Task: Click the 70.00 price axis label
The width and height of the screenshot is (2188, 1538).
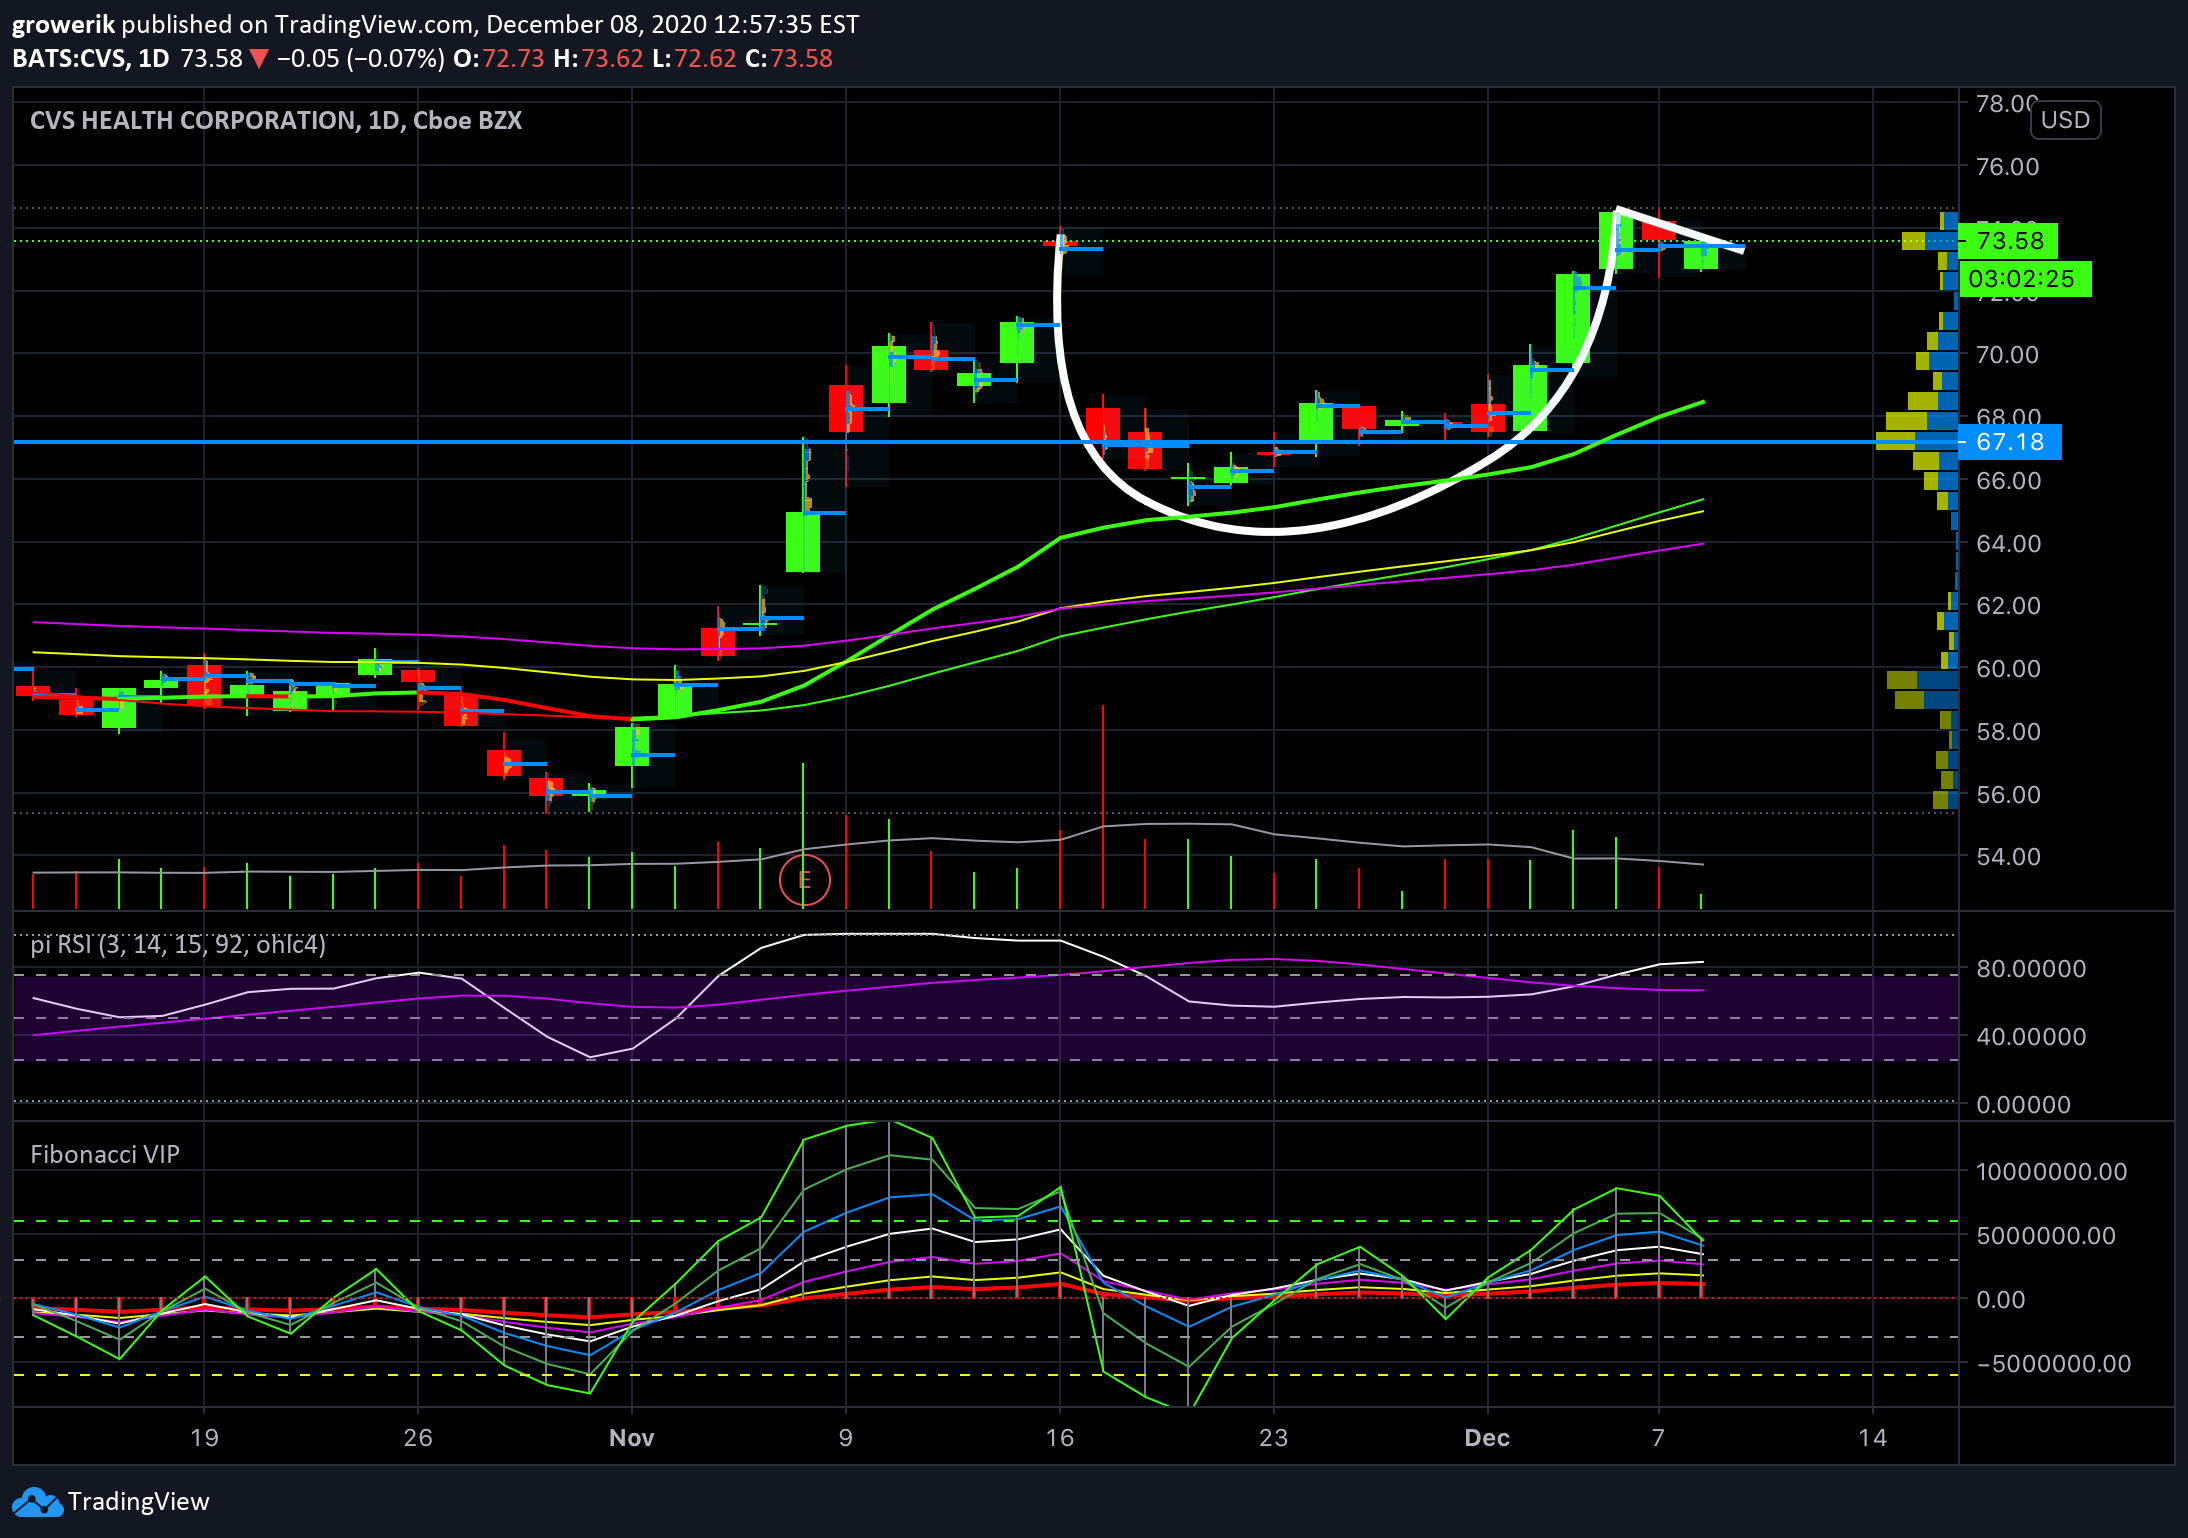Action: 2007,355
